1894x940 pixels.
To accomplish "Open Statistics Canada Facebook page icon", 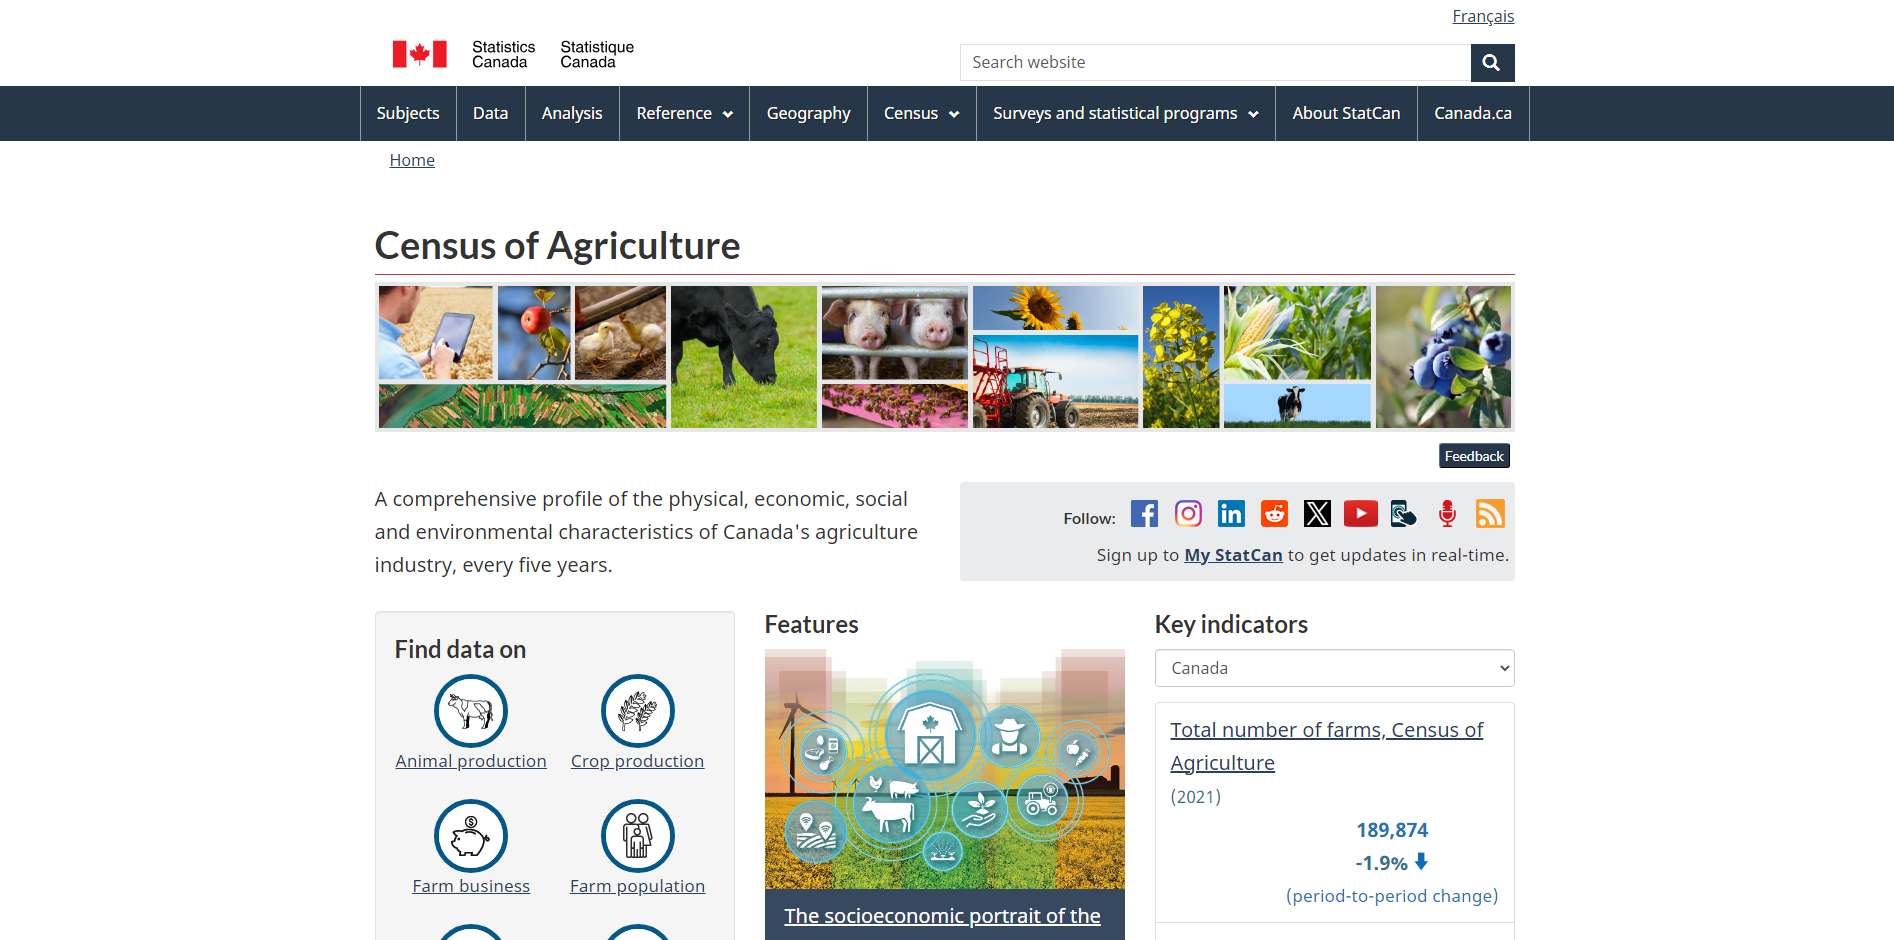I will click(x=1144, y=514).
